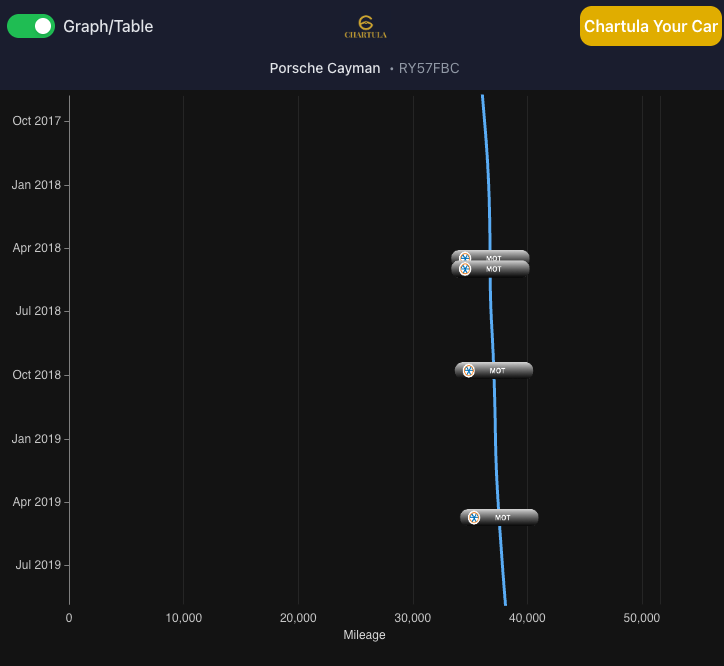This screenshot has width=724, height=666.
Task: Click the Graph/Table label text
Action: (x=108, y=26)
